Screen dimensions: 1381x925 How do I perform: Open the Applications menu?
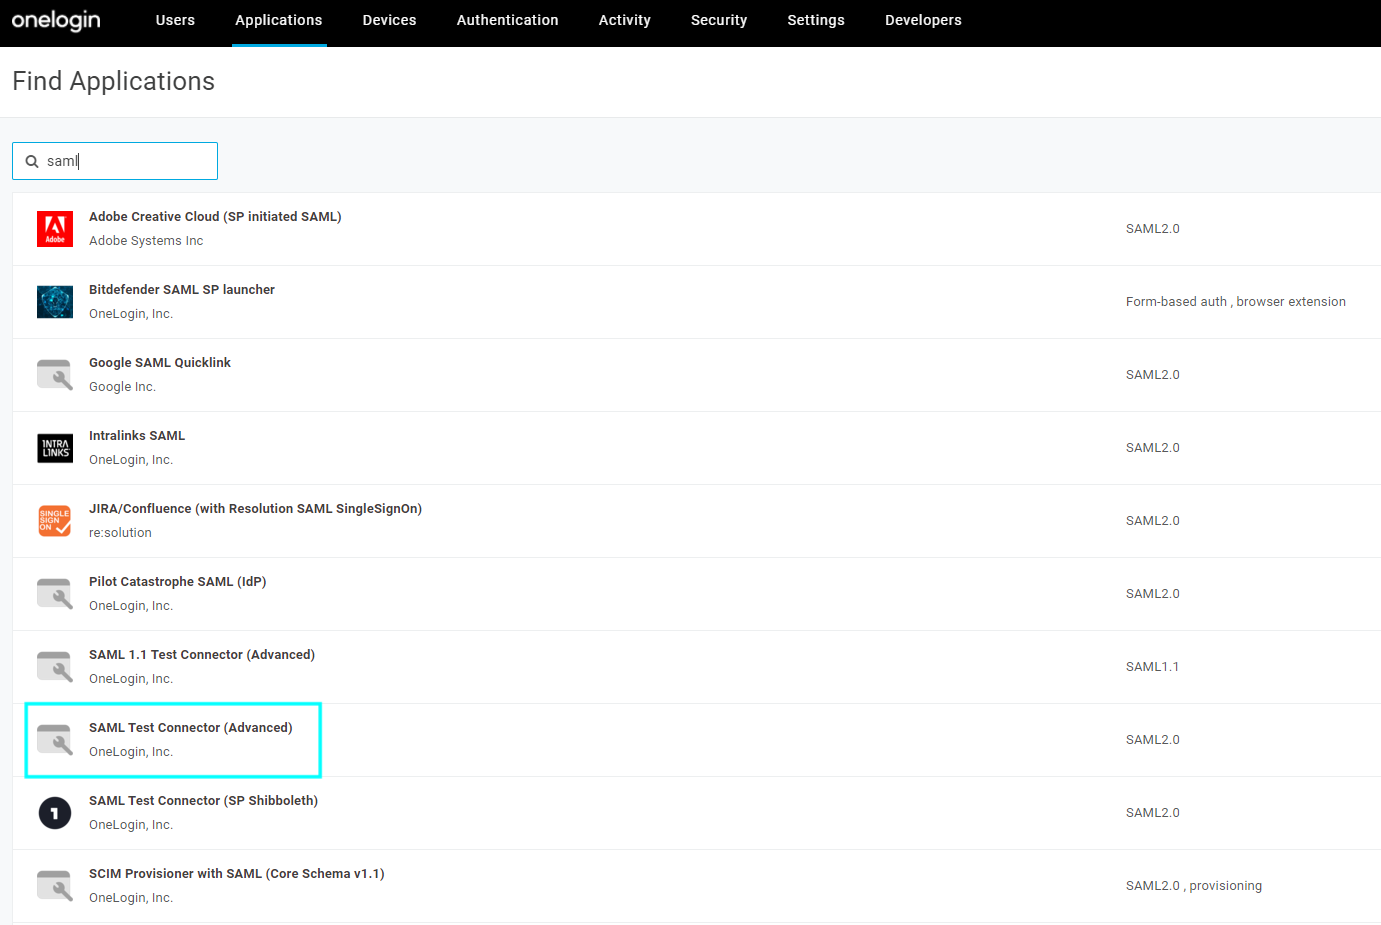tap(279, 20)
